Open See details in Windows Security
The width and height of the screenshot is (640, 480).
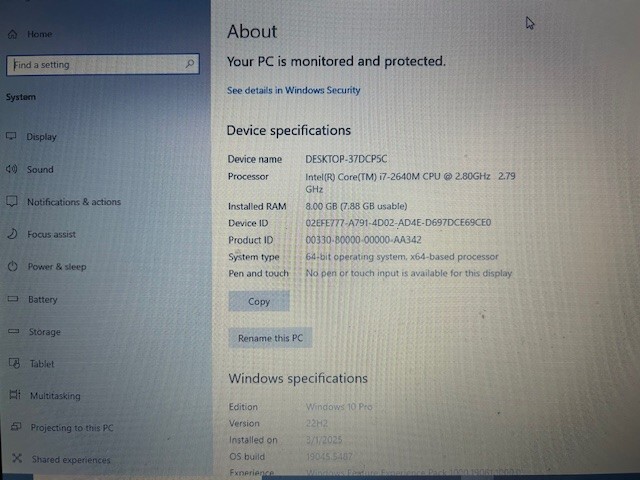(x=293, y=90)
